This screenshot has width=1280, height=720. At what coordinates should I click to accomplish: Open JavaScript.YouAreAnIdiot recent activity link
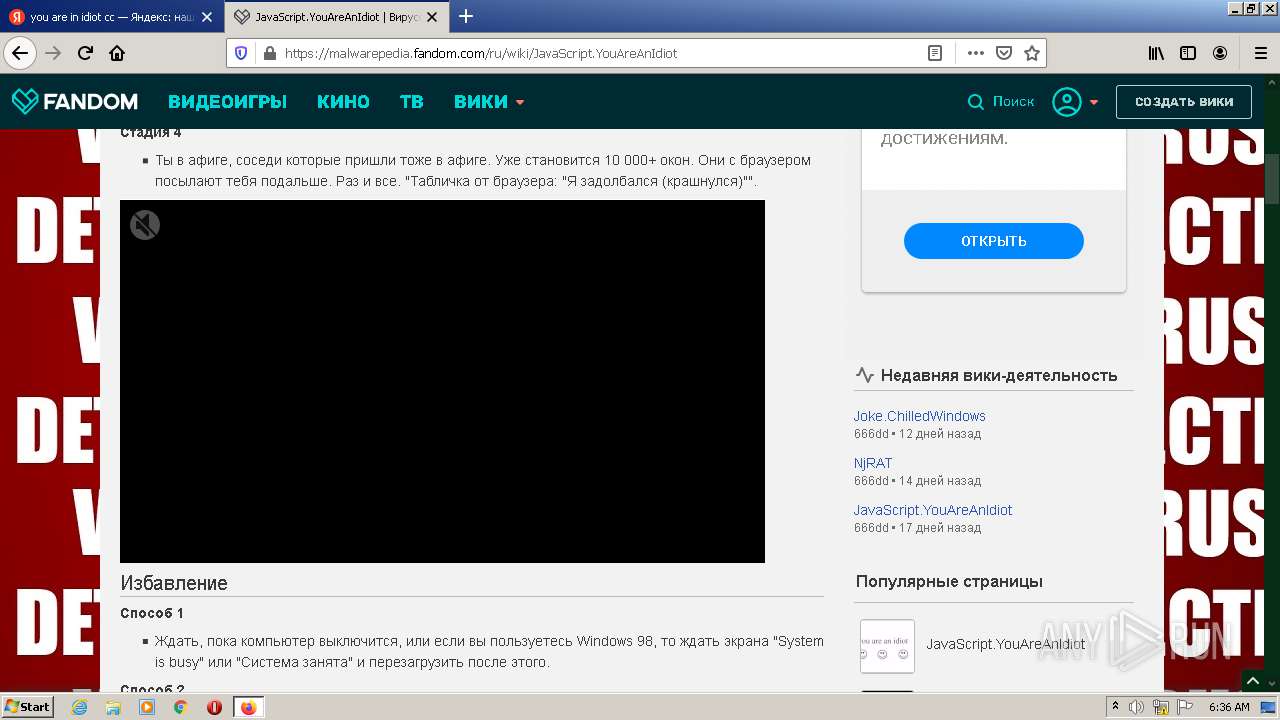pos(933,510)
